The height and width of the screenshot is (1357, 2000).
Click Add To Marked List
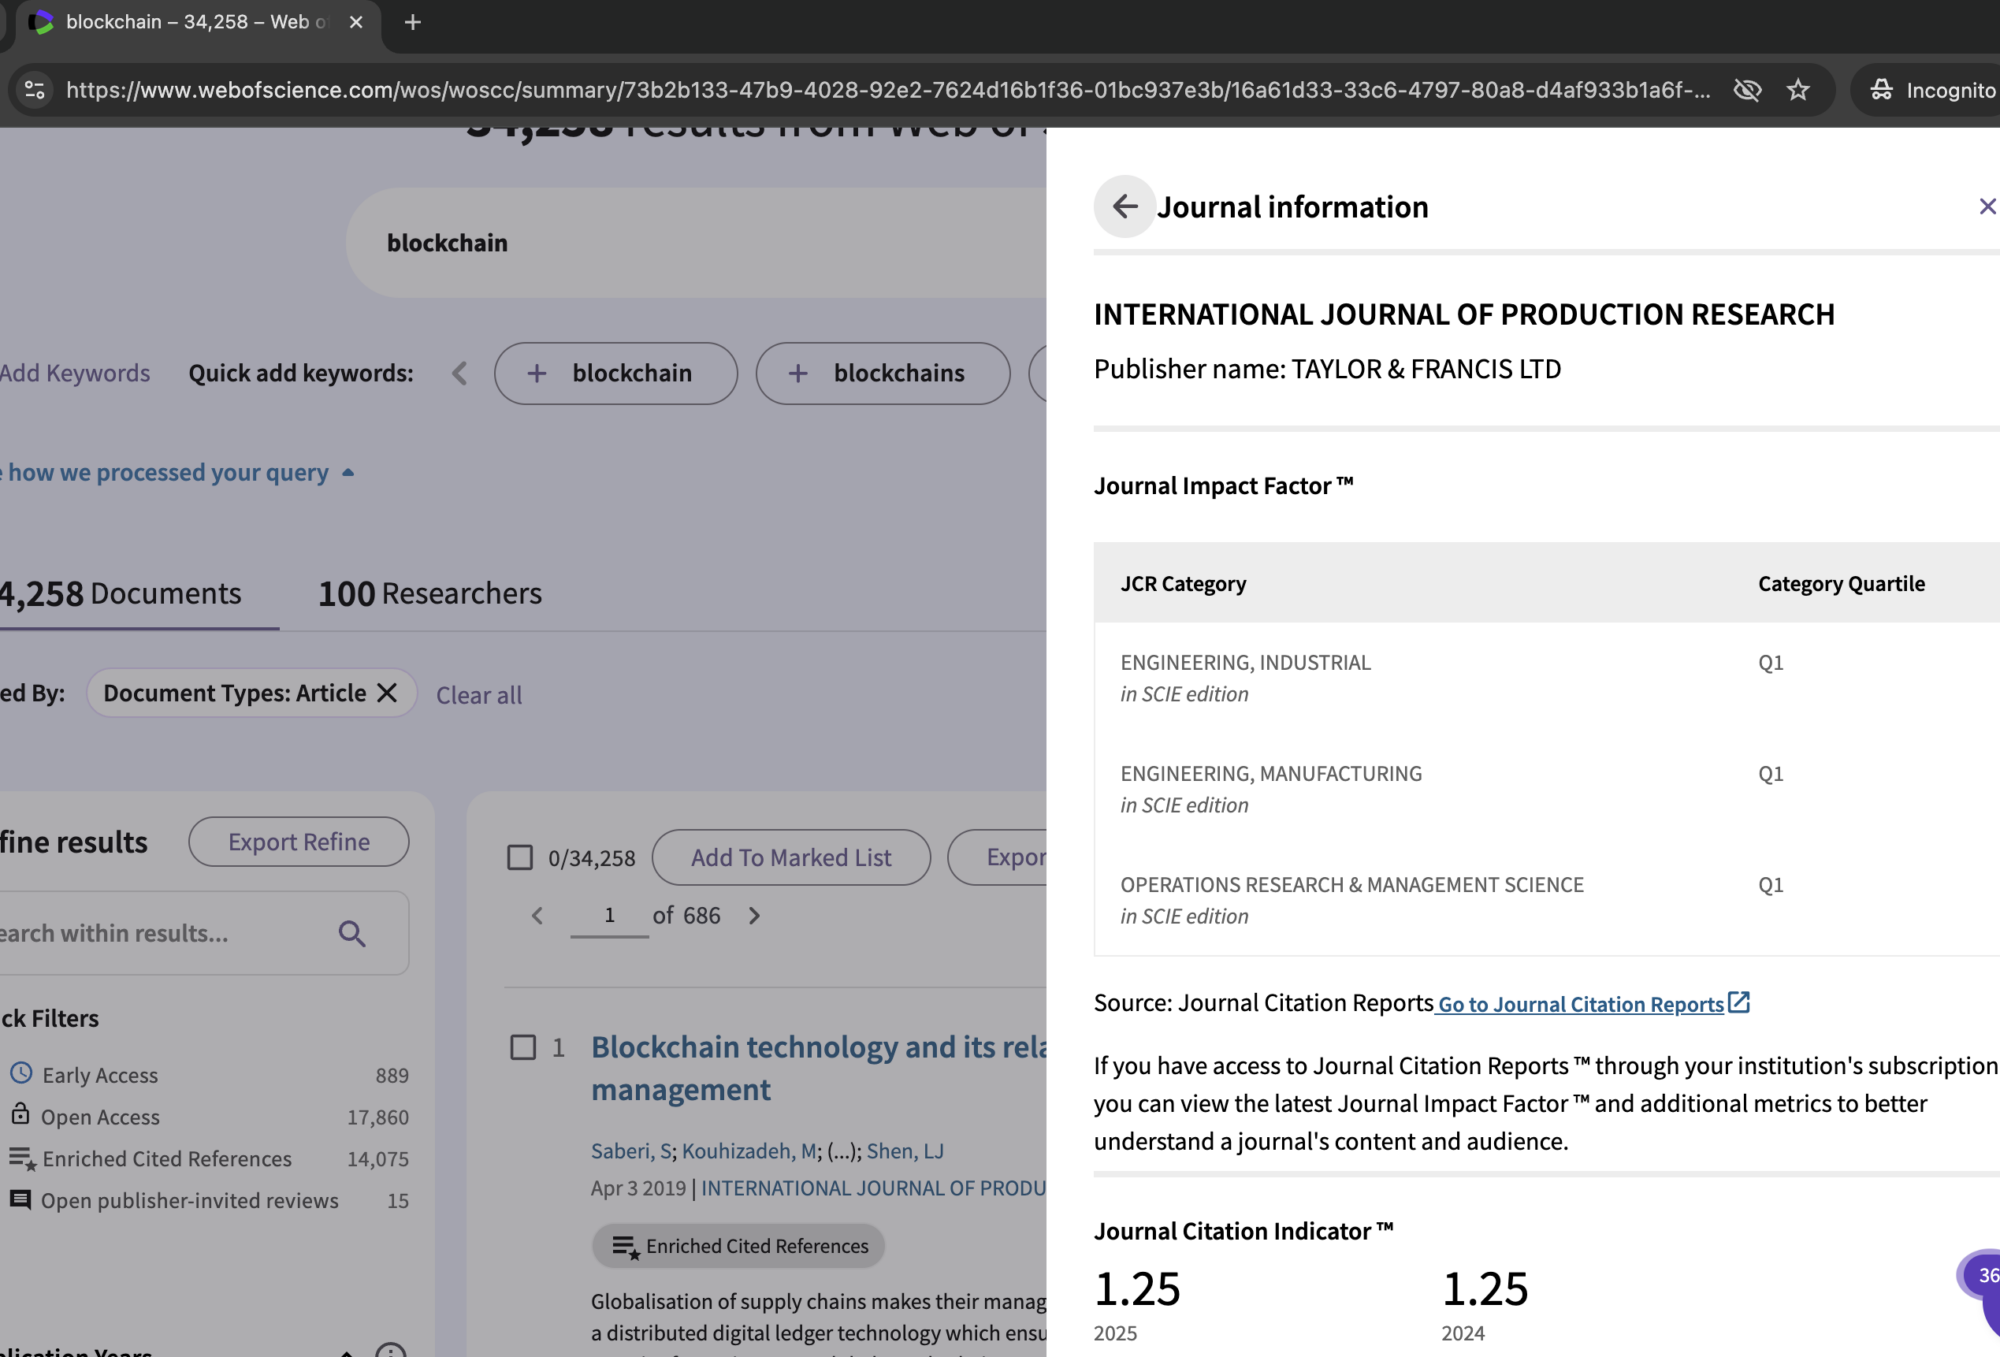[791, 858]
